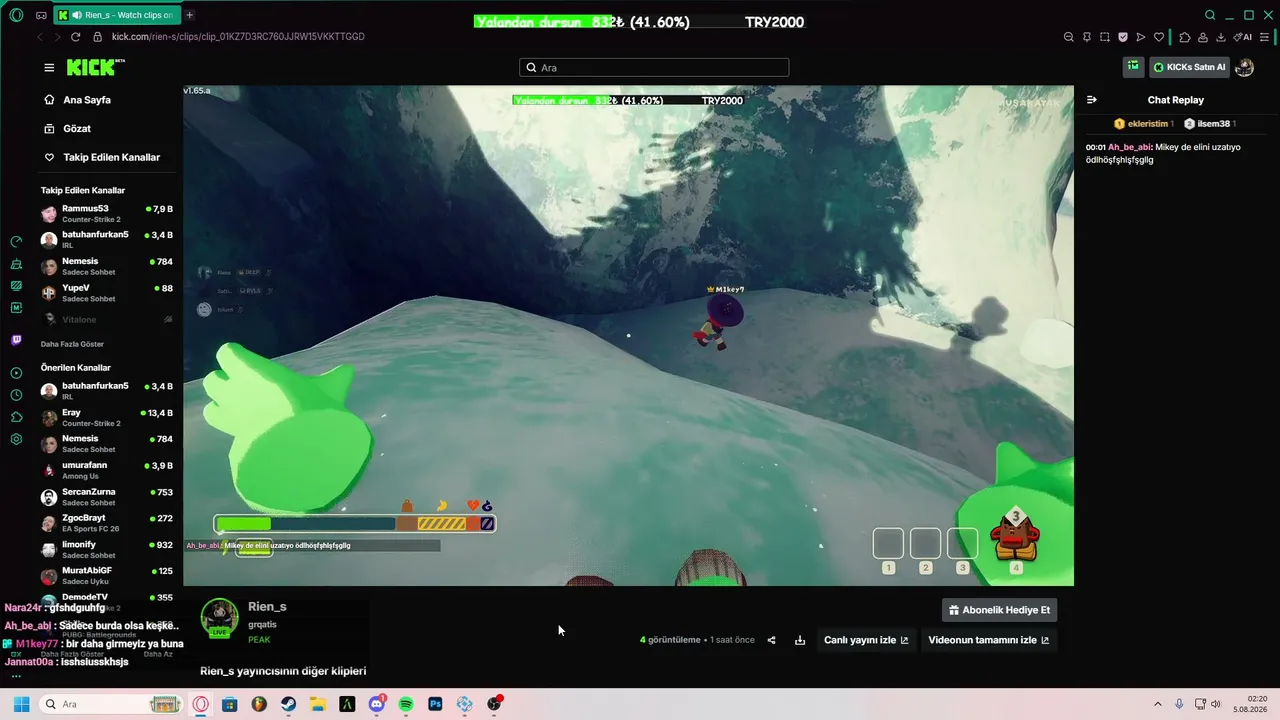Reload the current page
The height and width of the screenshot is (720, 1280).
coord(75,37)
